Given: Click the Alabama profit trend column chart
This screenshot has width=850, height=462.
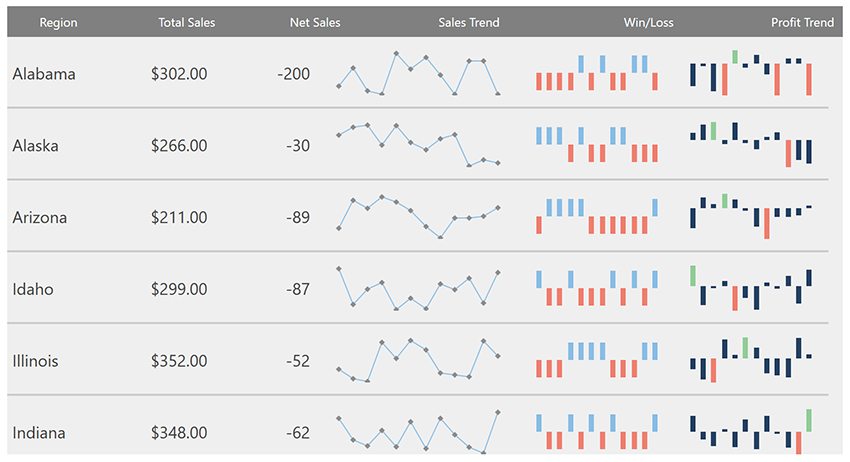Looking at the screenshot, I should 750,74.
